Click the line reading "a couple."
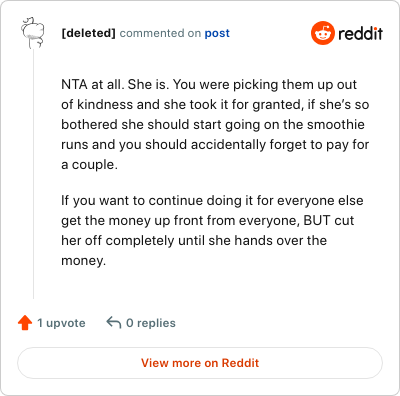The height and width of the screenshot is (396, 400). tap(89, 165)
